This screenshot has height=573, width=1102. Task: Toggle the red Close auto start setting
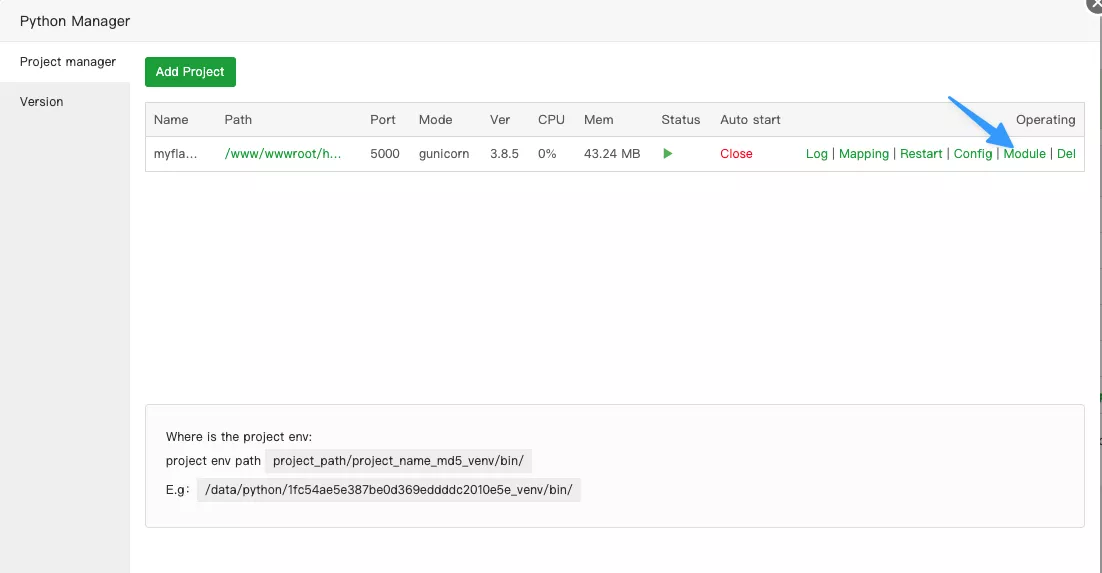click(736, 154)
